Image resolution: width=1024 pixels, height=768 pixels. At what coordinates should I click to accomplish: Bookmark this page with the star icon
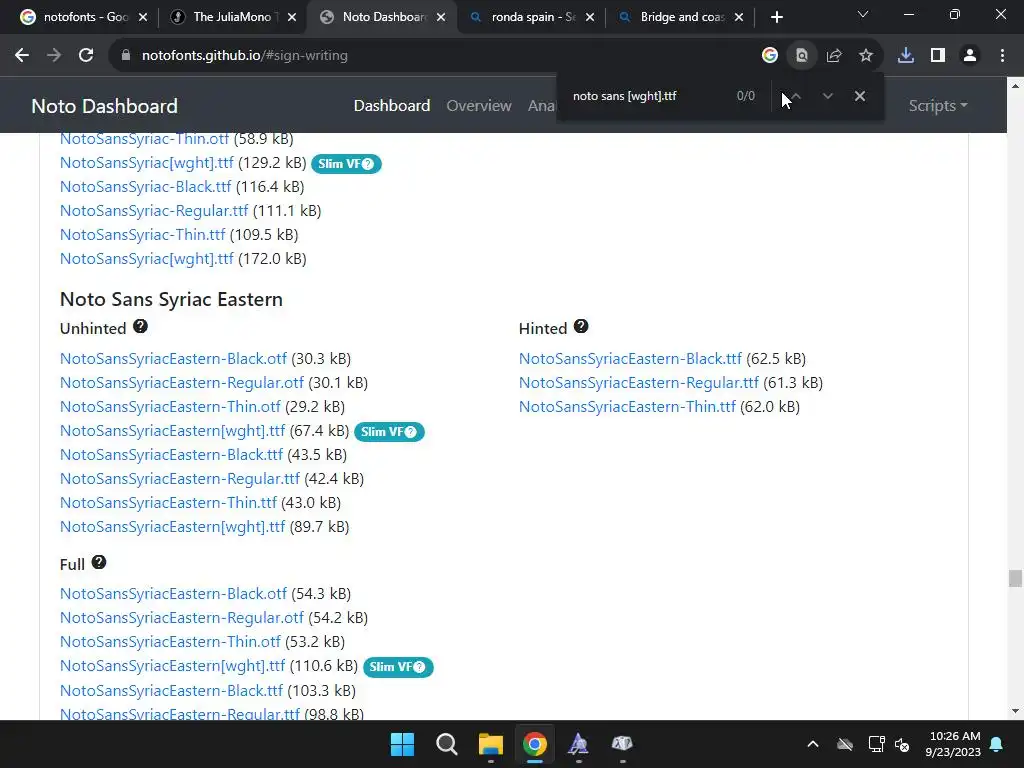pyautogui.click(x=866, y=56)
